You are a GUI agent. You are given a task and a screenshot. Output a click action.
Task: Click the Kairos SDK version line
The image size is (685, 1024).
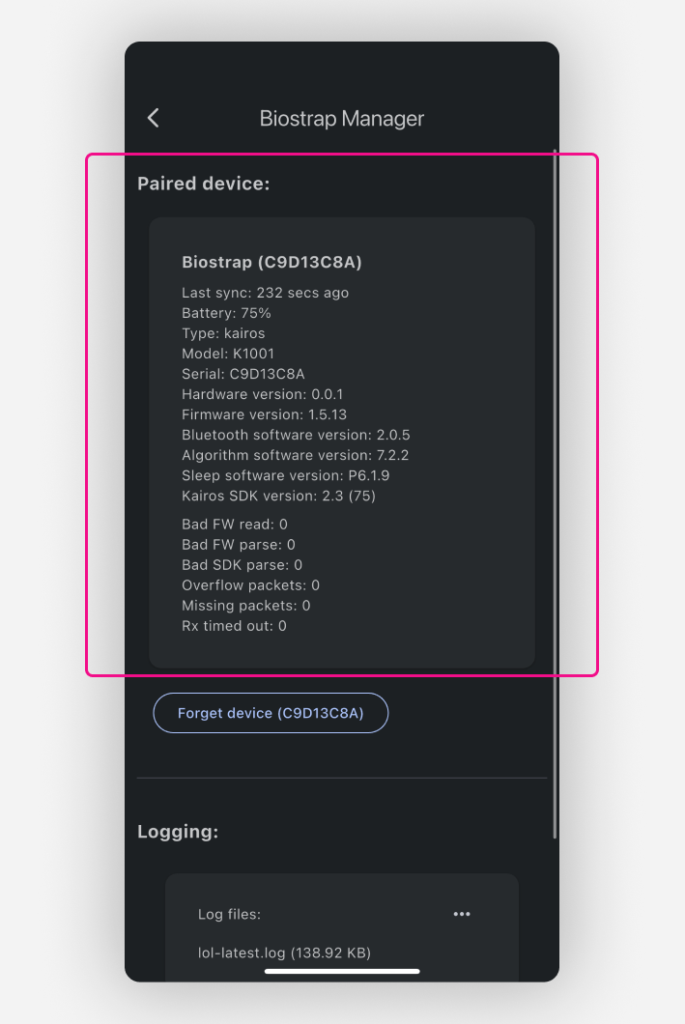(x=278, y=496)
